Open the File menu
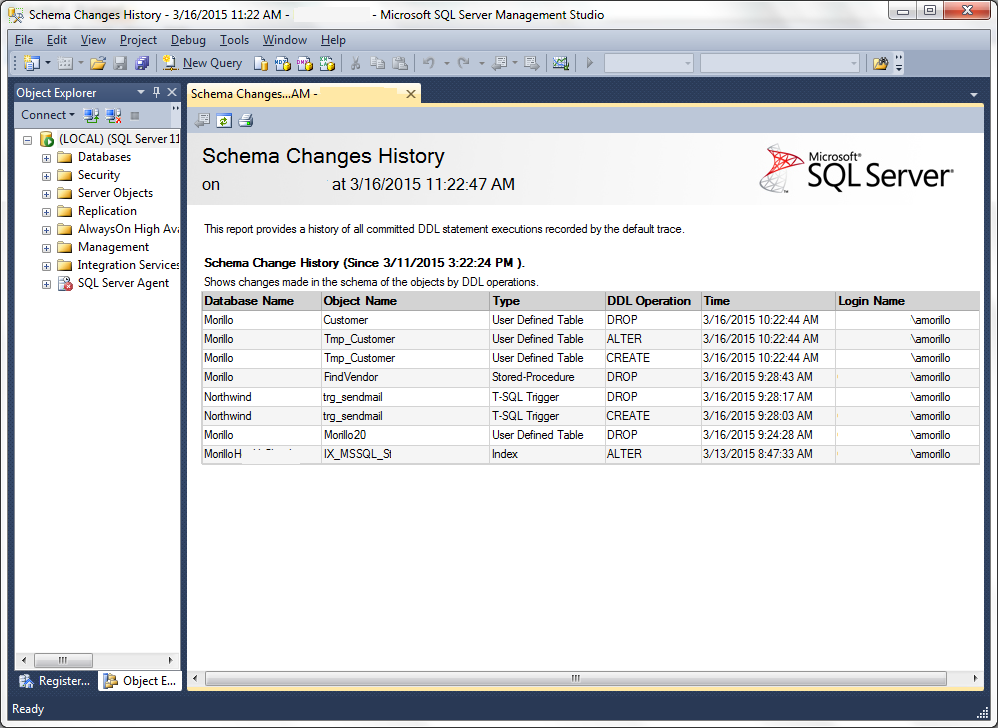 coord(24,40)
